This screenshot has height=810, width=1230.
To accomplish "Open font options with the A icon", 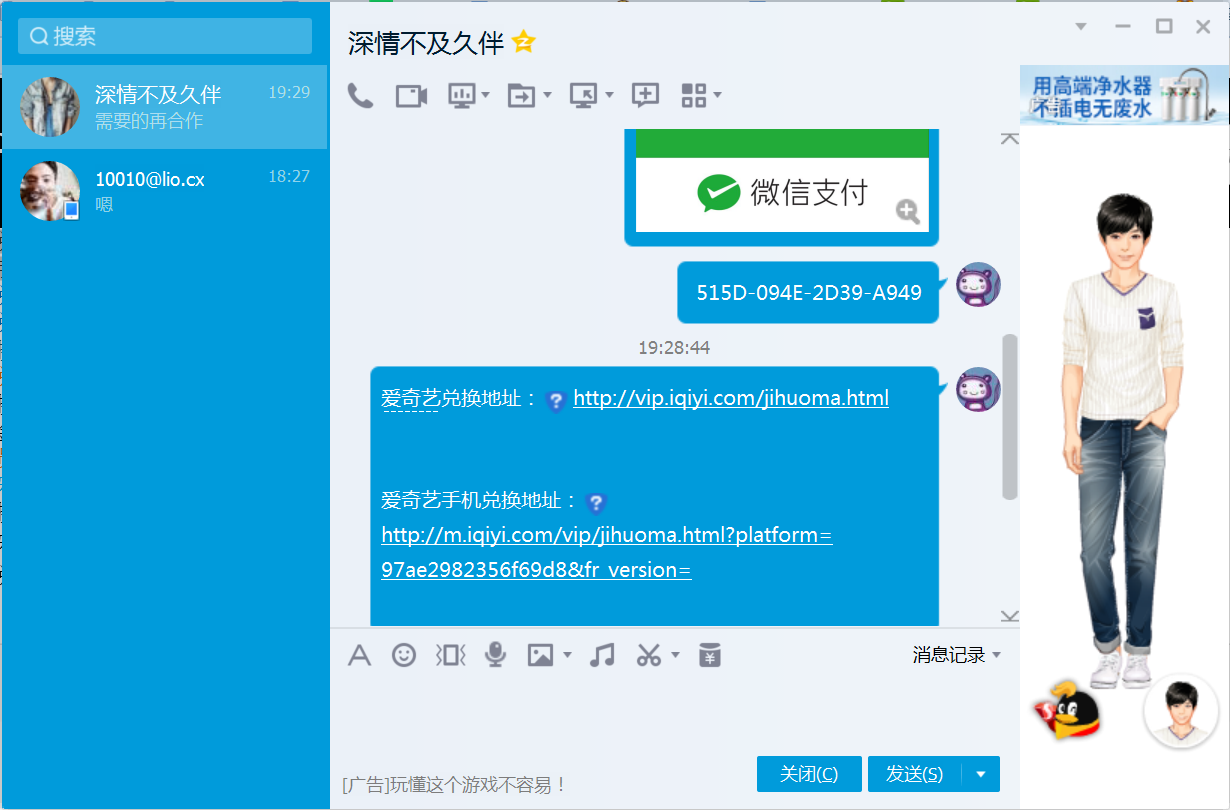I will [359, 655].
